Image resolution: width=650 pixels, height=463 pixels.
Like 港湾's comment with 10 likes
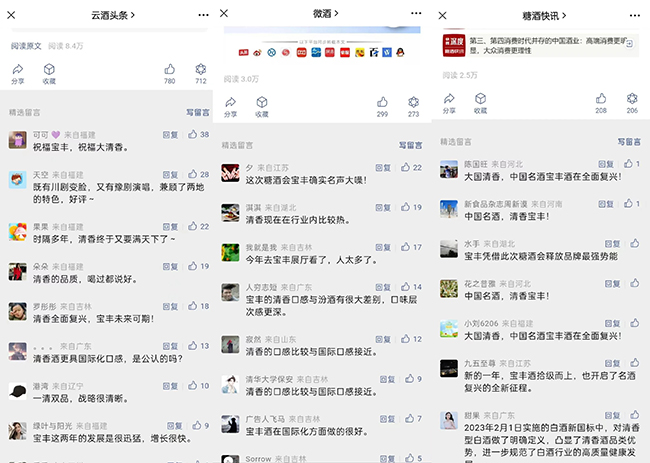198,385
